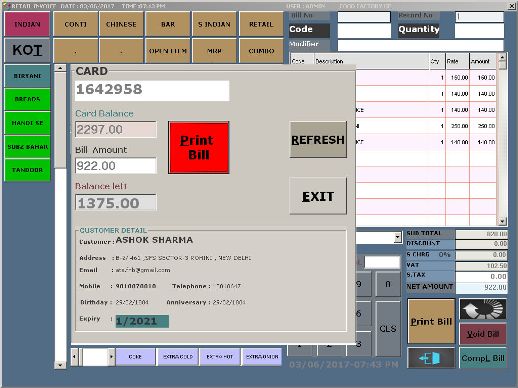This screenshot has width=518, height=388.
Task: Click the card number field showing 1642958
Action: point(152,90)
